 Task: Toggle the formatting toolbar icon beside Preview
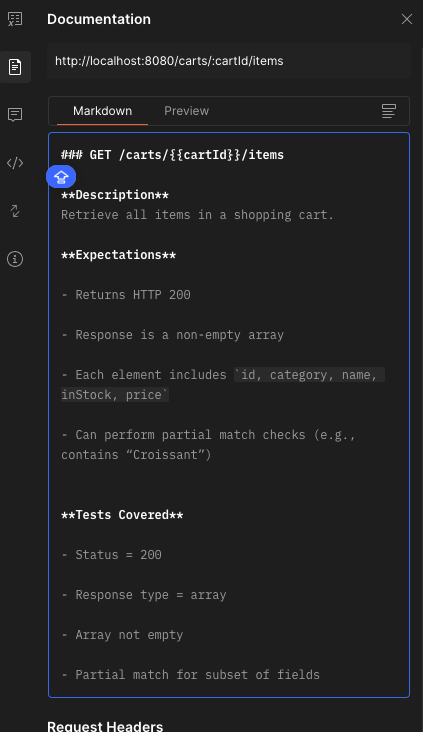pos(388,111)
